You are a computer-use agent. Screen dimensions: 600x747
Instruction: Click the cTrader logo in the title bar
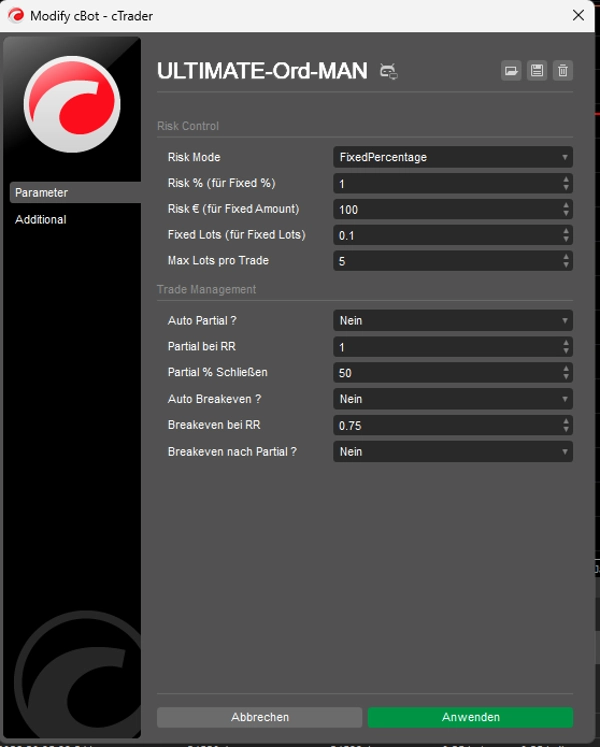click(x=16, y=16)
